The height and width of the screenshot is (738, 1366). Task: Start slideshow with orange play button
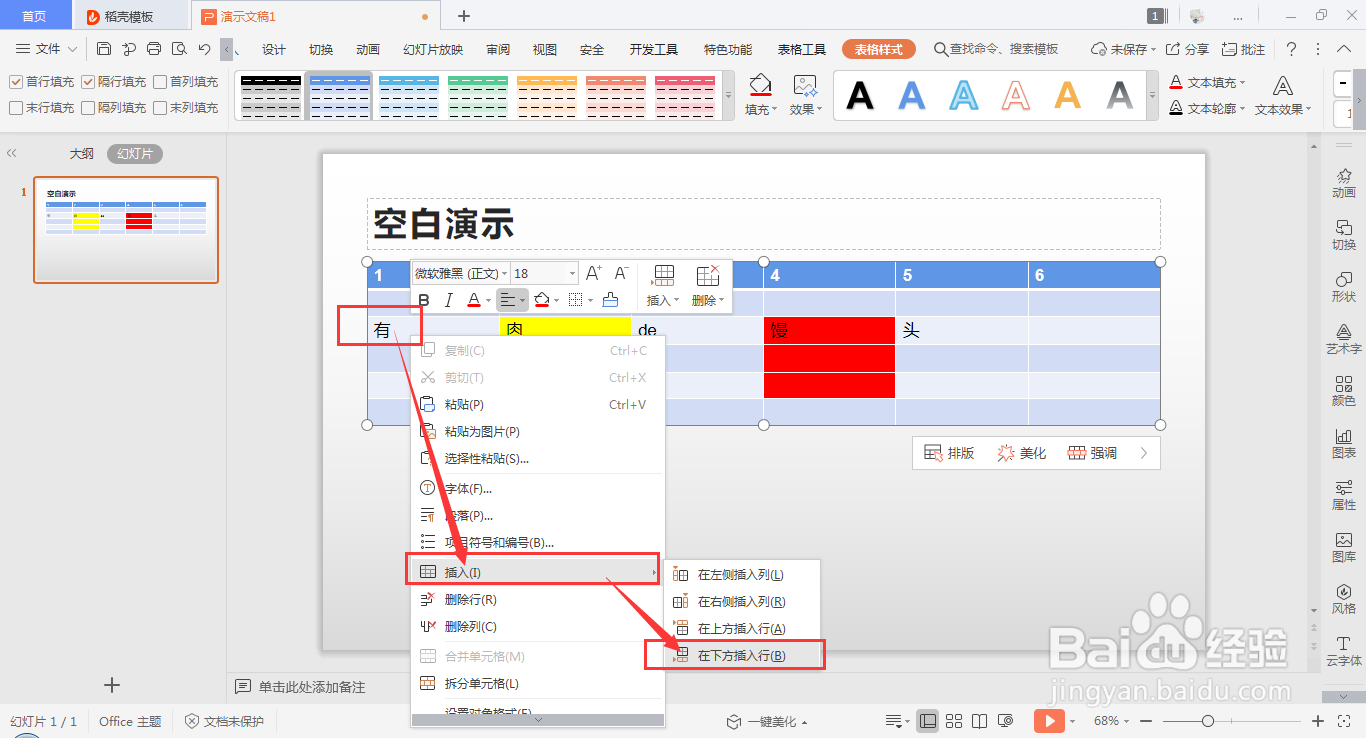click(x=1048, y=721)
